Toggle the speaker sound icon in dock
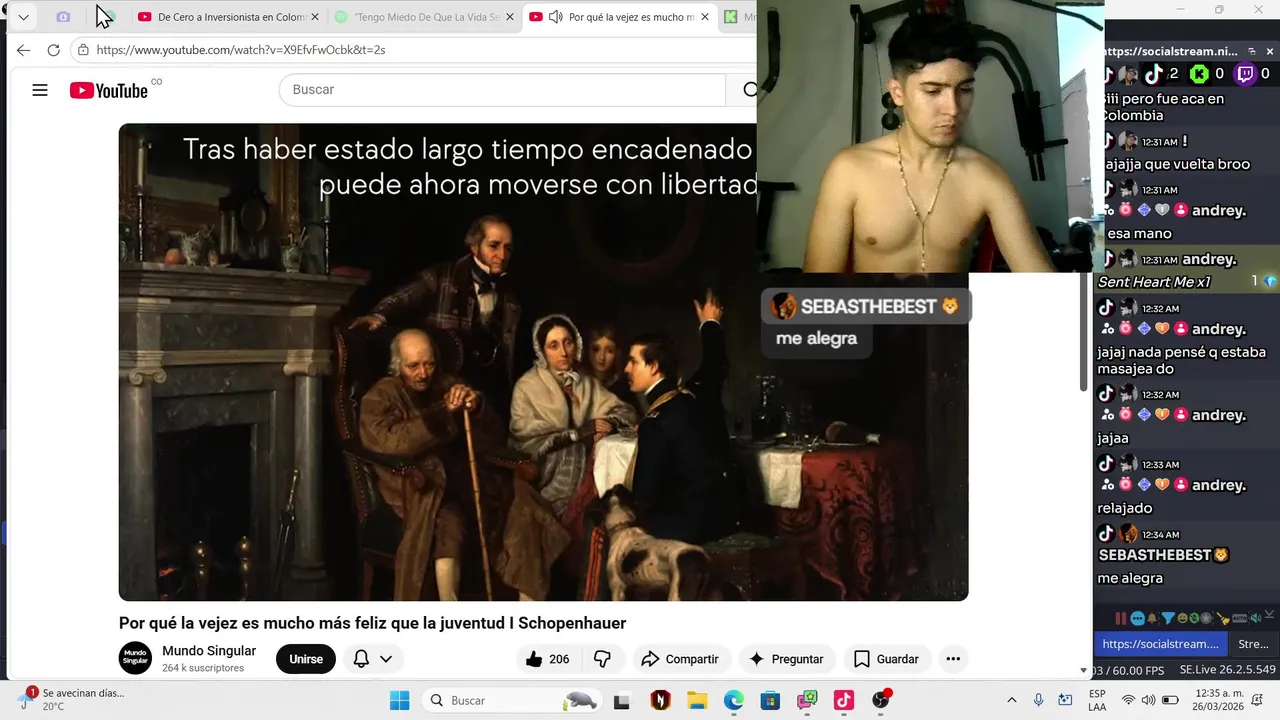Screen dimensions: 1280x720 (x=1257, y=618)
